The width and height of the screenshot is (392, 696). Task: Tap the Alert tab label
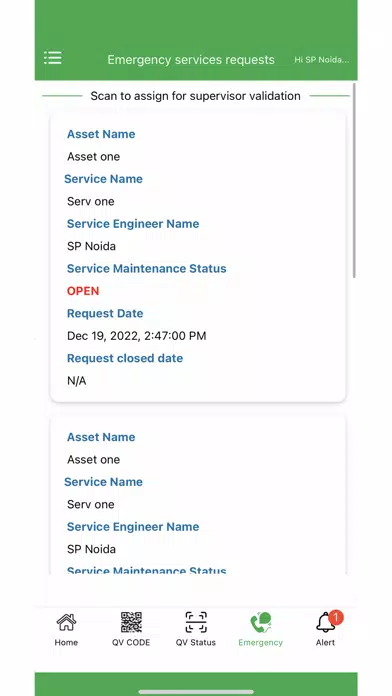click(x=325, y=642)
